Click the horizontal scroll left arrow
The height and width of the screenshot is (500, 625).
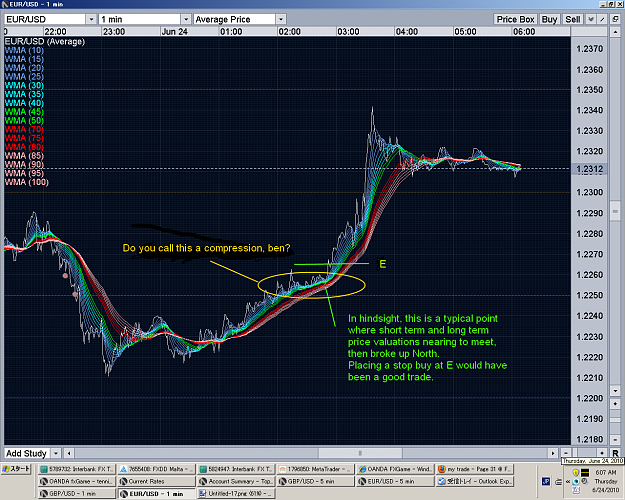69,453
